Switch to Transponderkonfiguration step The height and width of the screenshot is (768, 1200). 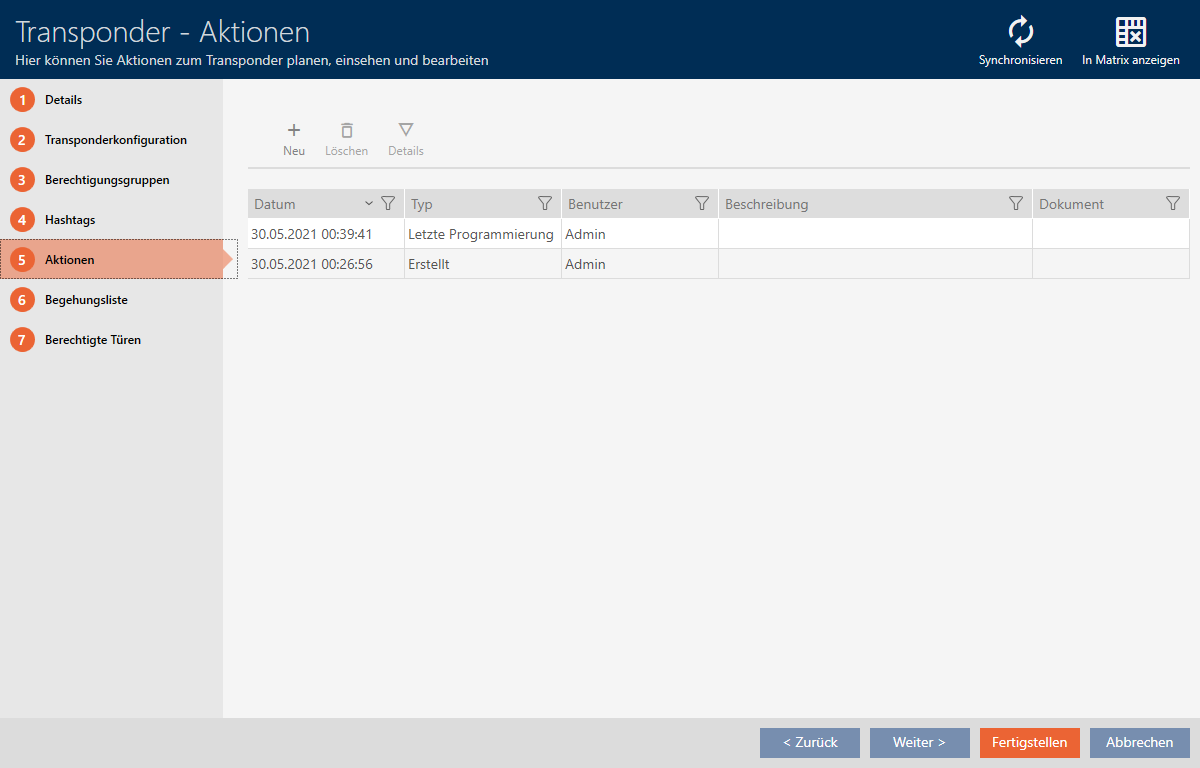pyautogui.click(x=115, y=140)
